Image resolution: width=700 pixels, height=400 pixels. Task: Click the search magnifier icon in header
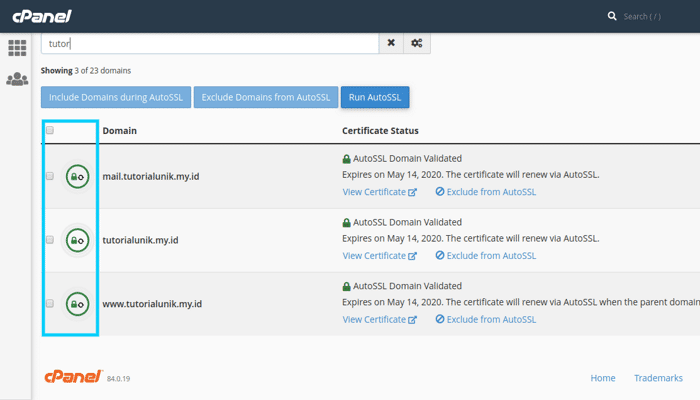pos(612,16)
